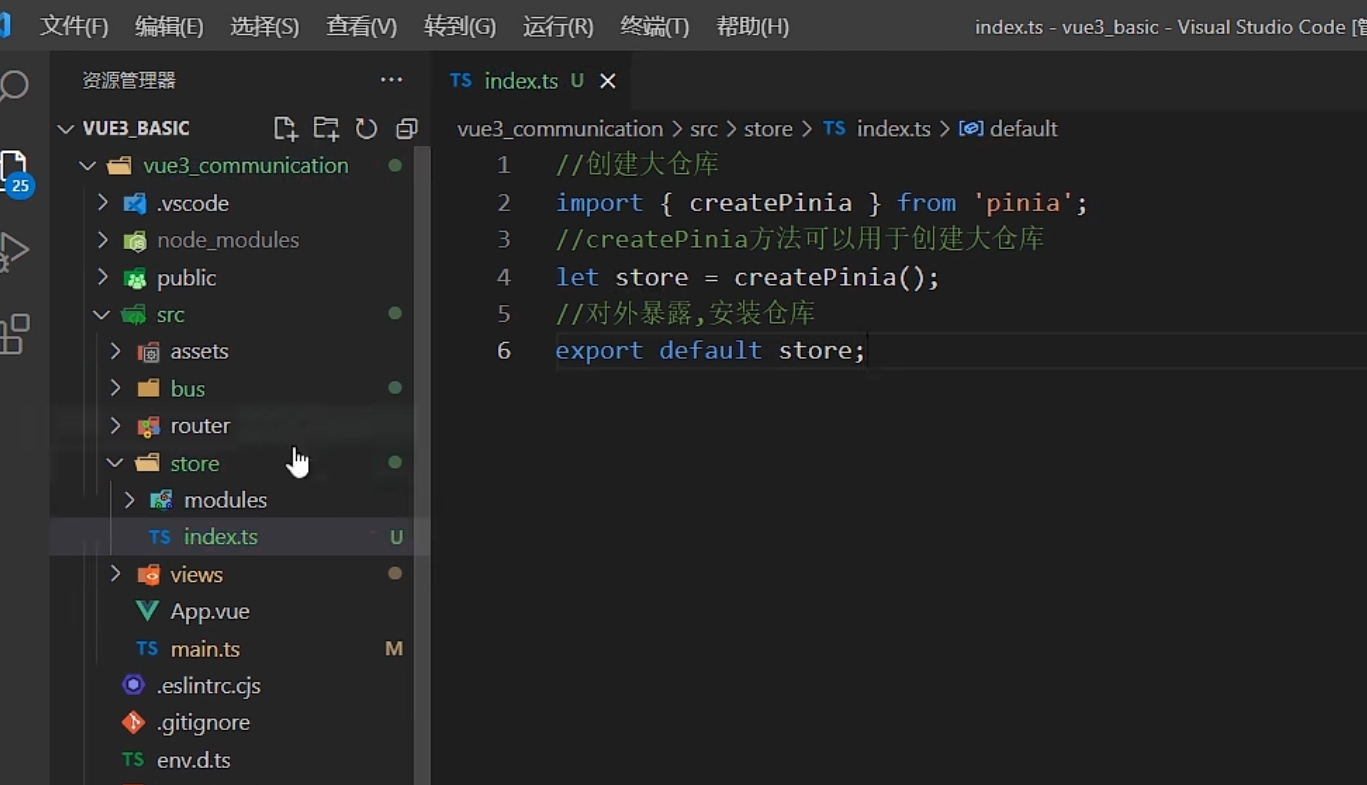Click the '//创建大仓库' comment line
The image size is (1367, 785).
pyautogui.click(x=637, y=165)
